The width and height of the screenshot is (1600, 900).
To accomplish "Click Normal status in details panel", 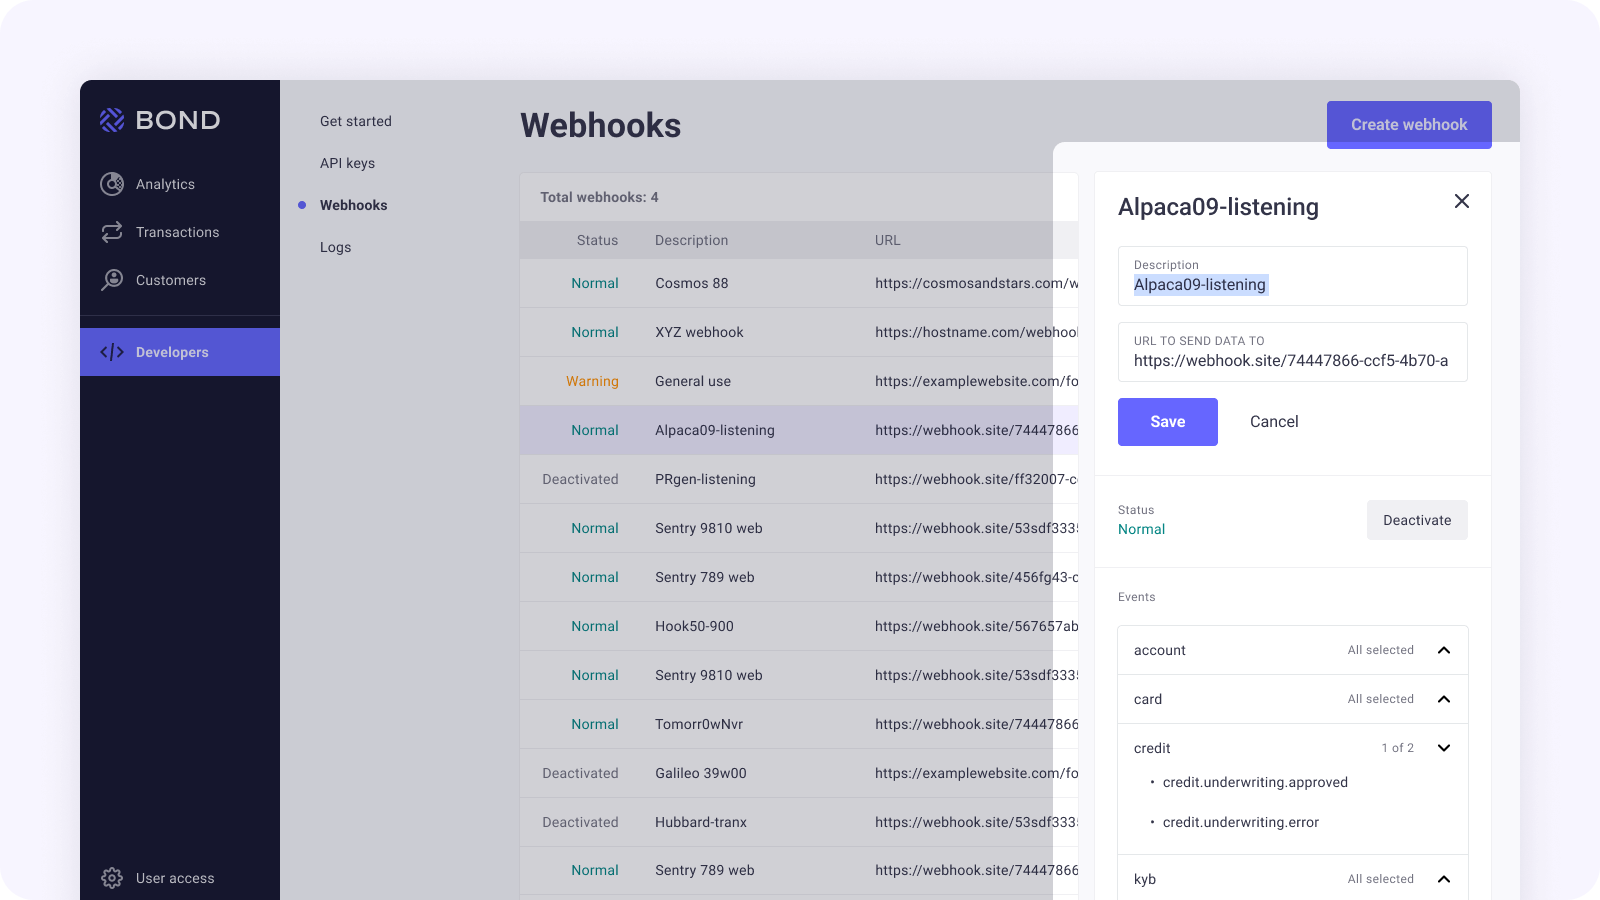I will [x=1141, y=529].
